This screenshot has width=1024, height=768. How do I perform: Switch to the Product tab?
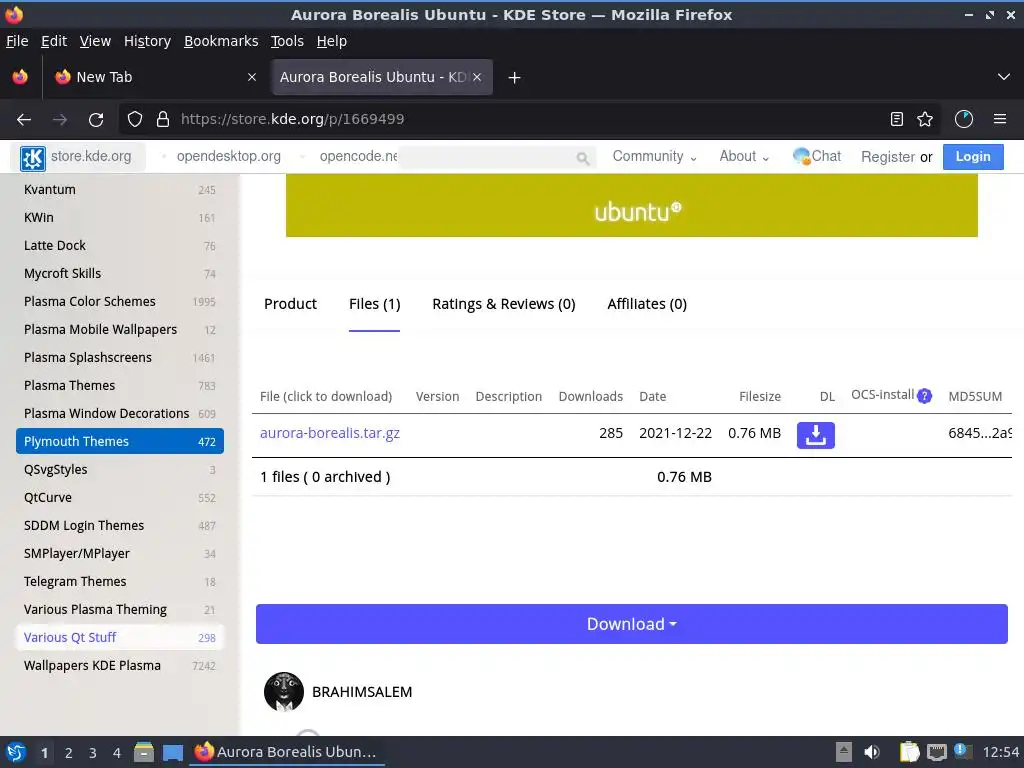(x=291, y=304)
